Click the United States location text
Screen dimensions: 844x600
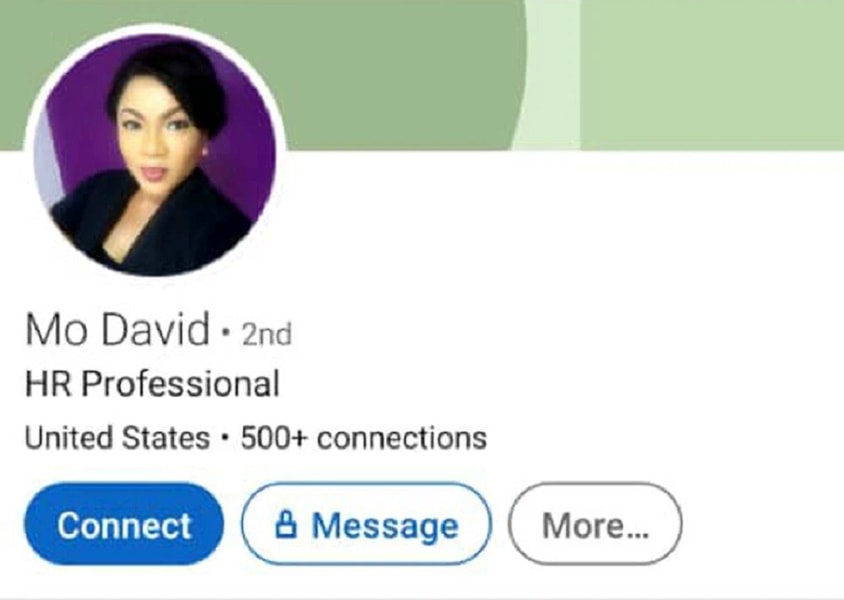[117, 437]
